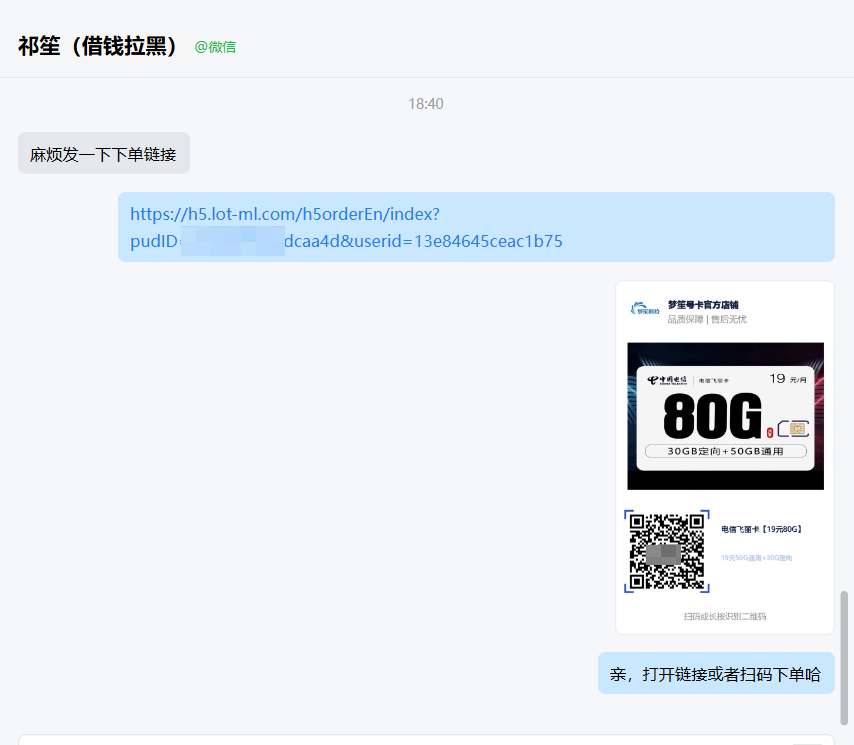The width and height of the screenshot is (854, 745).
Task: Select the message 麻烦发一下下单链接
Action: (103, 154)
